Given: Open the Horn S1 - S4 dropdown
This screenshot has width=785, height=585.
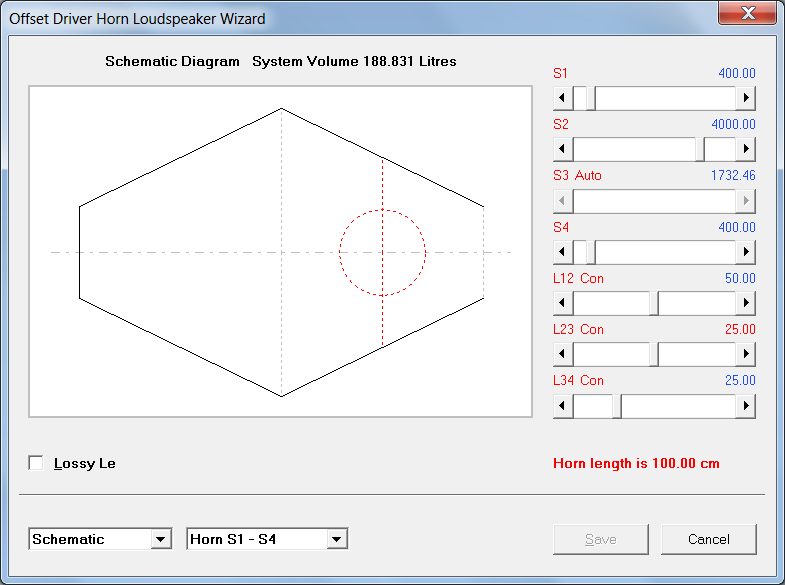Looking at the screenshot, I should coord(336,539).
